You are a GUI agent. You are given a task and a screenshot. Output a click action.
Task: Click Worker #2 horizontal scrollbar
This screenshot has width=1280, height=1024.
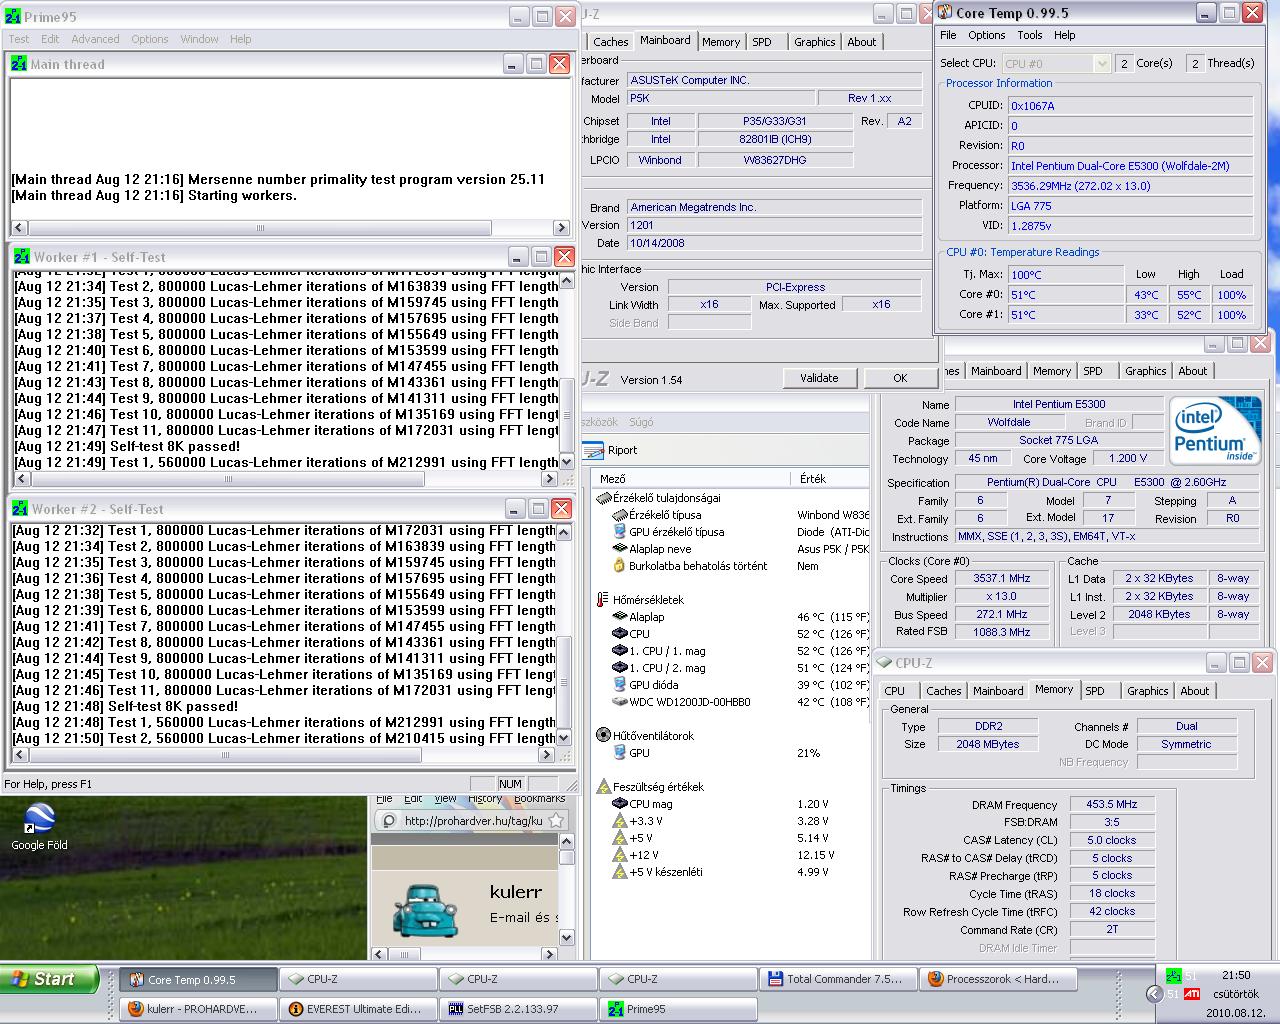[283, 756]
